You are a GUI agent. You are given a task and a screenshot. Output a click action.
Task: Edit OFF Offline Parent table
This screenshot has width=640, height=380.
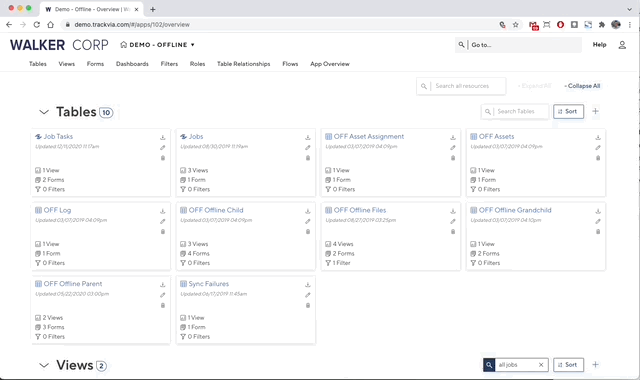(162, 295)
